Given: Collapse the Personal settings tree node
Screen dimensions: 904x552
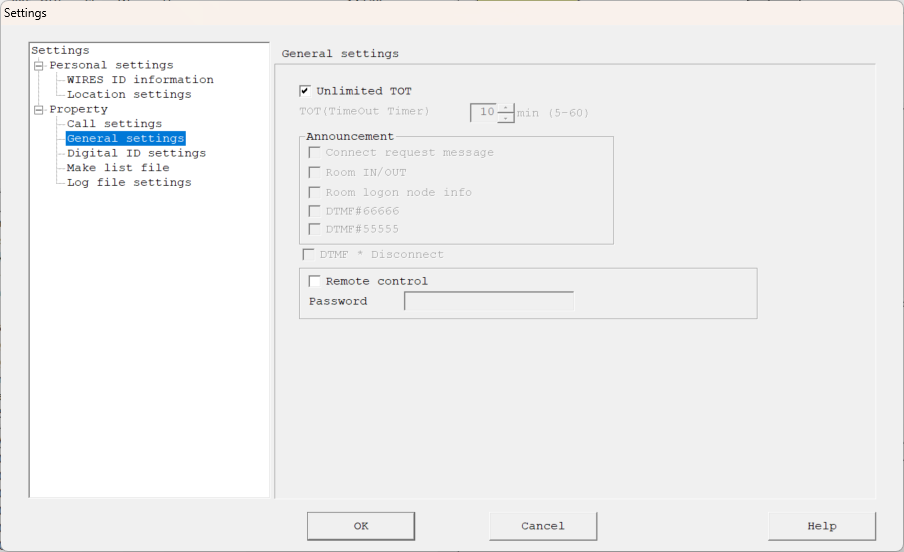Looking at the screenshot, I should [x=39, y=66].
